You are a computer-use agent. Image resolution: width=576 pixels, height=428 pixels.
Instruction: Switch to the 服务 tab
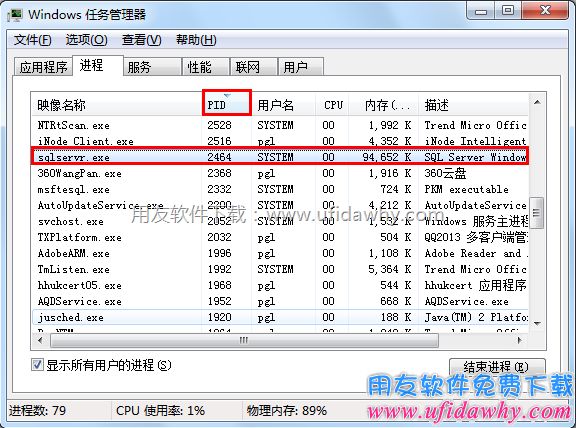pos(152,67)
